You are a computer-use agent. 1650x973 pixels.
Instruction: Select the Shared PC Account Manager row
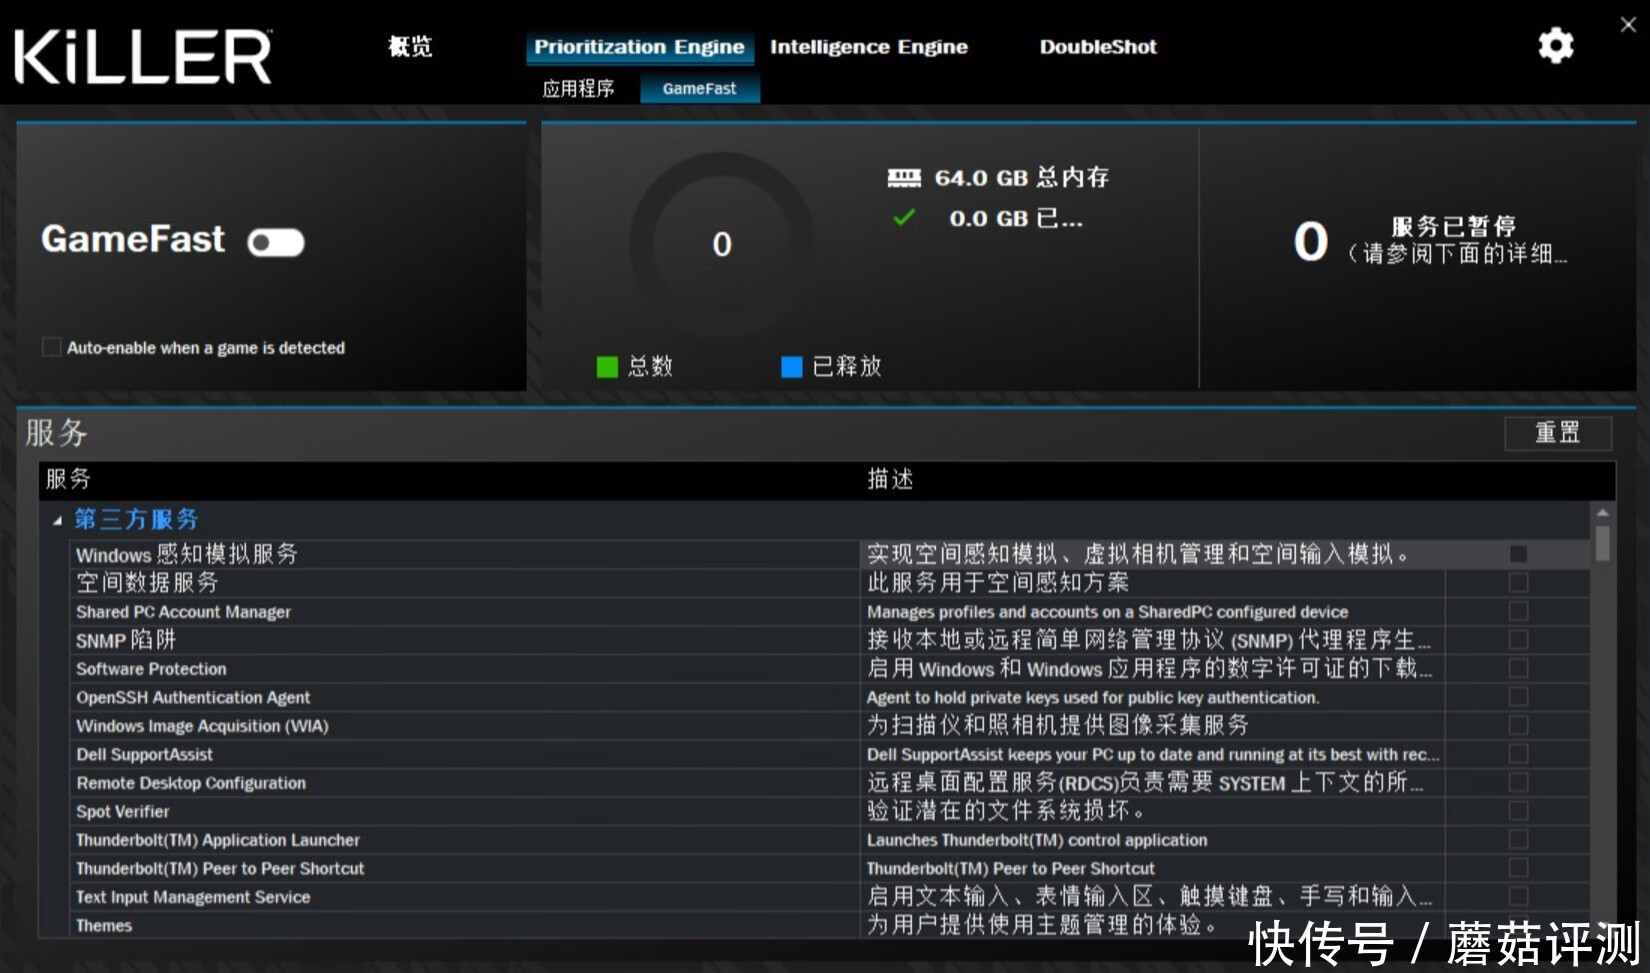830,611
